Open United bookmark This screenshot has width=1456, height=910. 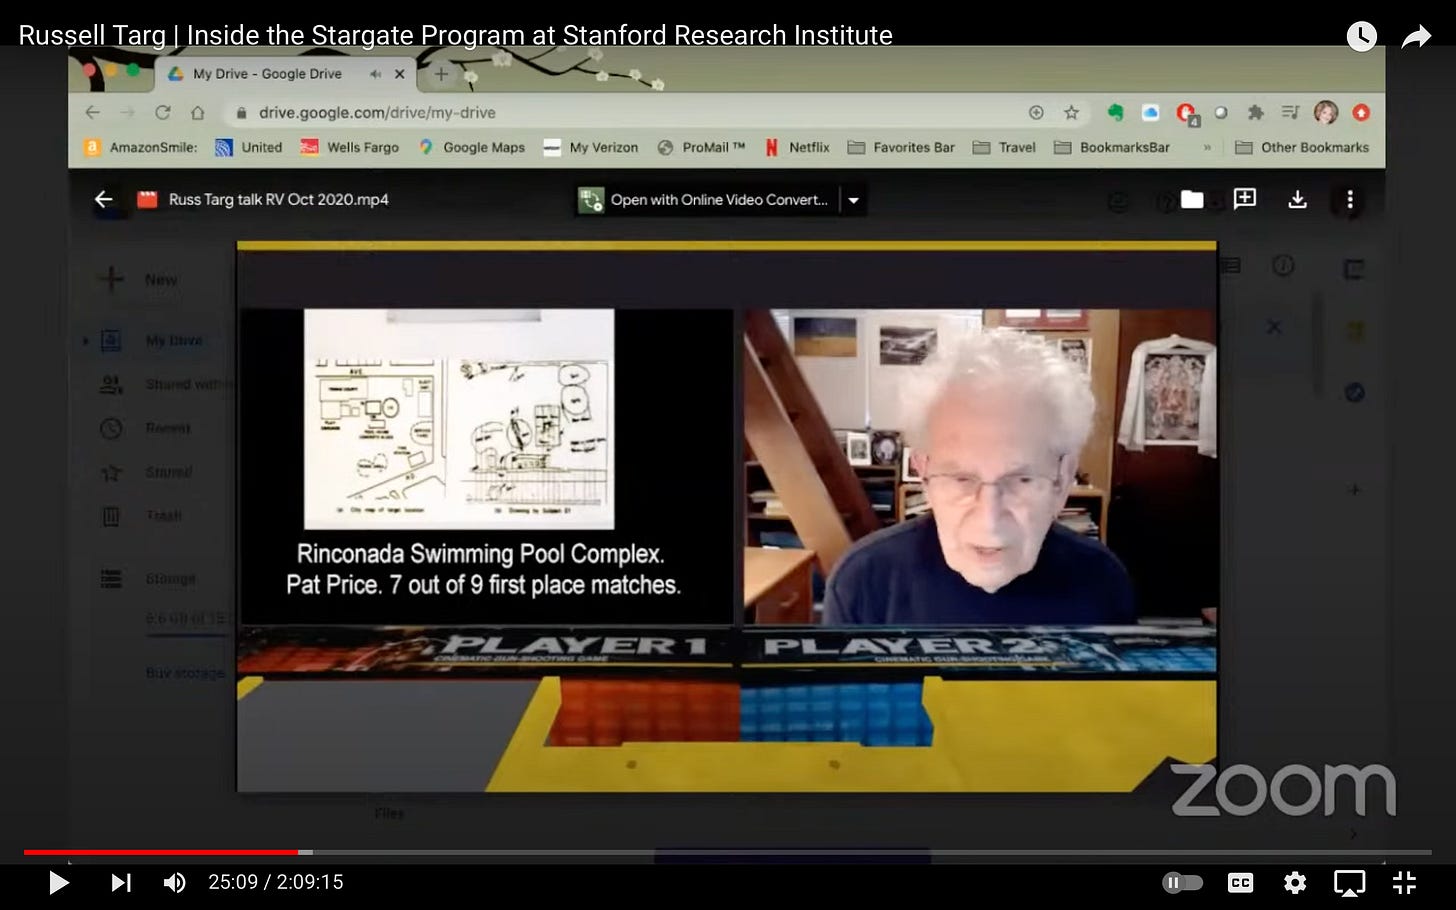pyautogui.click(x=249, y=147)
